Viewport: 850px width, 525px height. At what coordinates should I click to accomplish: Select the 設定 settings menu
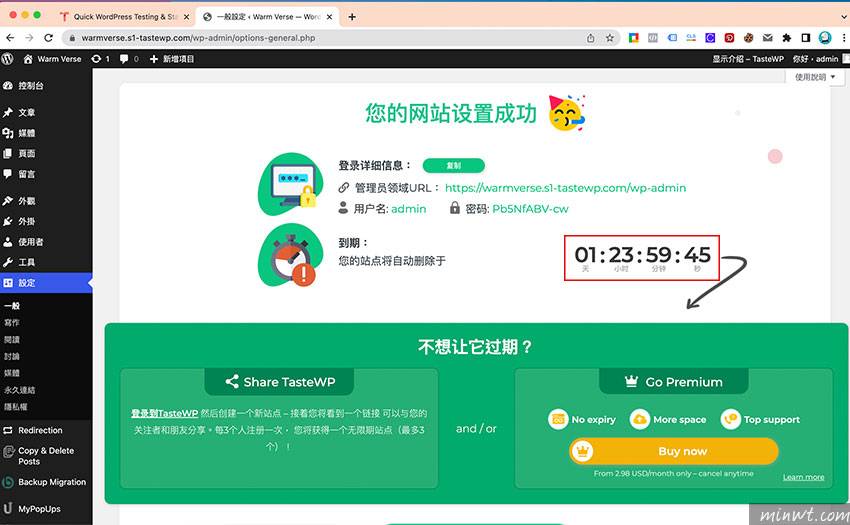[x=46, y=283]
